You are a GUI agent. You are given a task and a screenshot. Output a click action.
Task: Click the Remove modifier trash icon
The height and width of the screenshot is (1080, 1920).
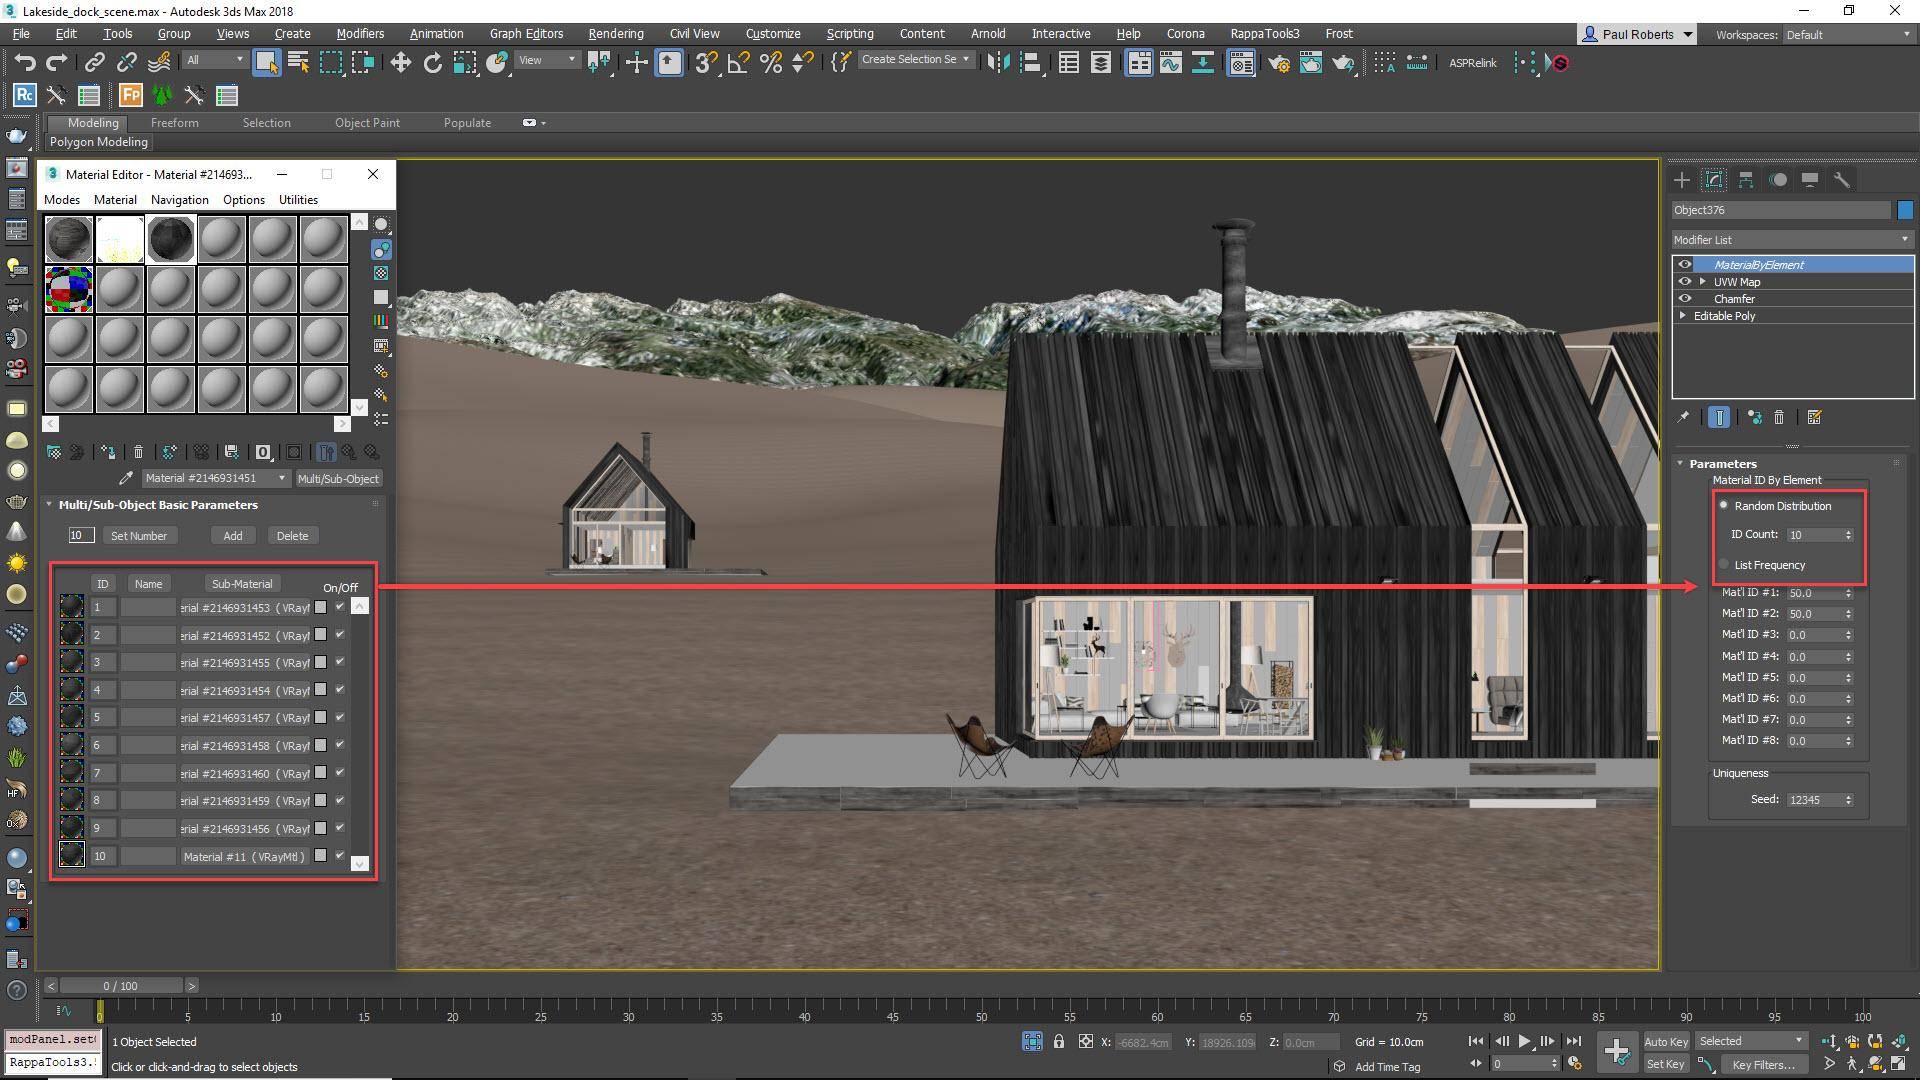(1779, 418)
